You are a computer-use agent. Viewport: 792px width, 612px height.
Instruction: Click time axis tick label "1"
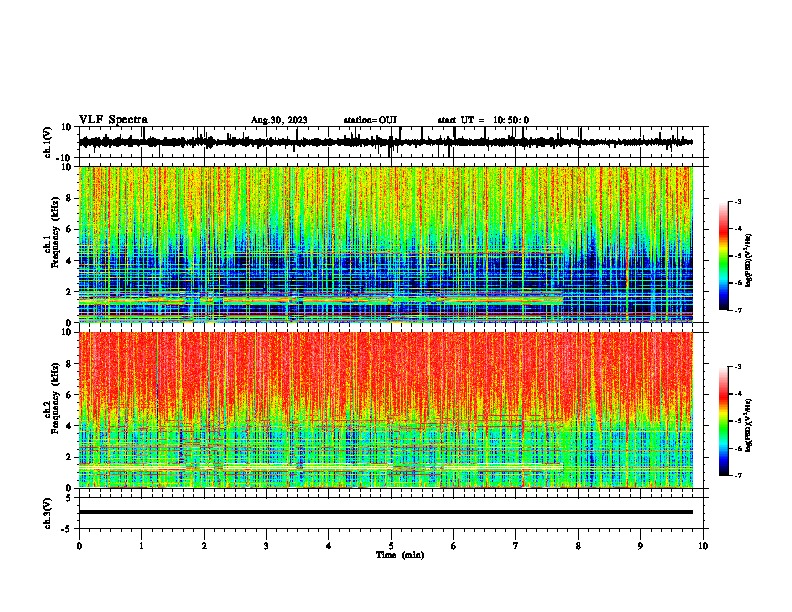click(x=141, y=546)
